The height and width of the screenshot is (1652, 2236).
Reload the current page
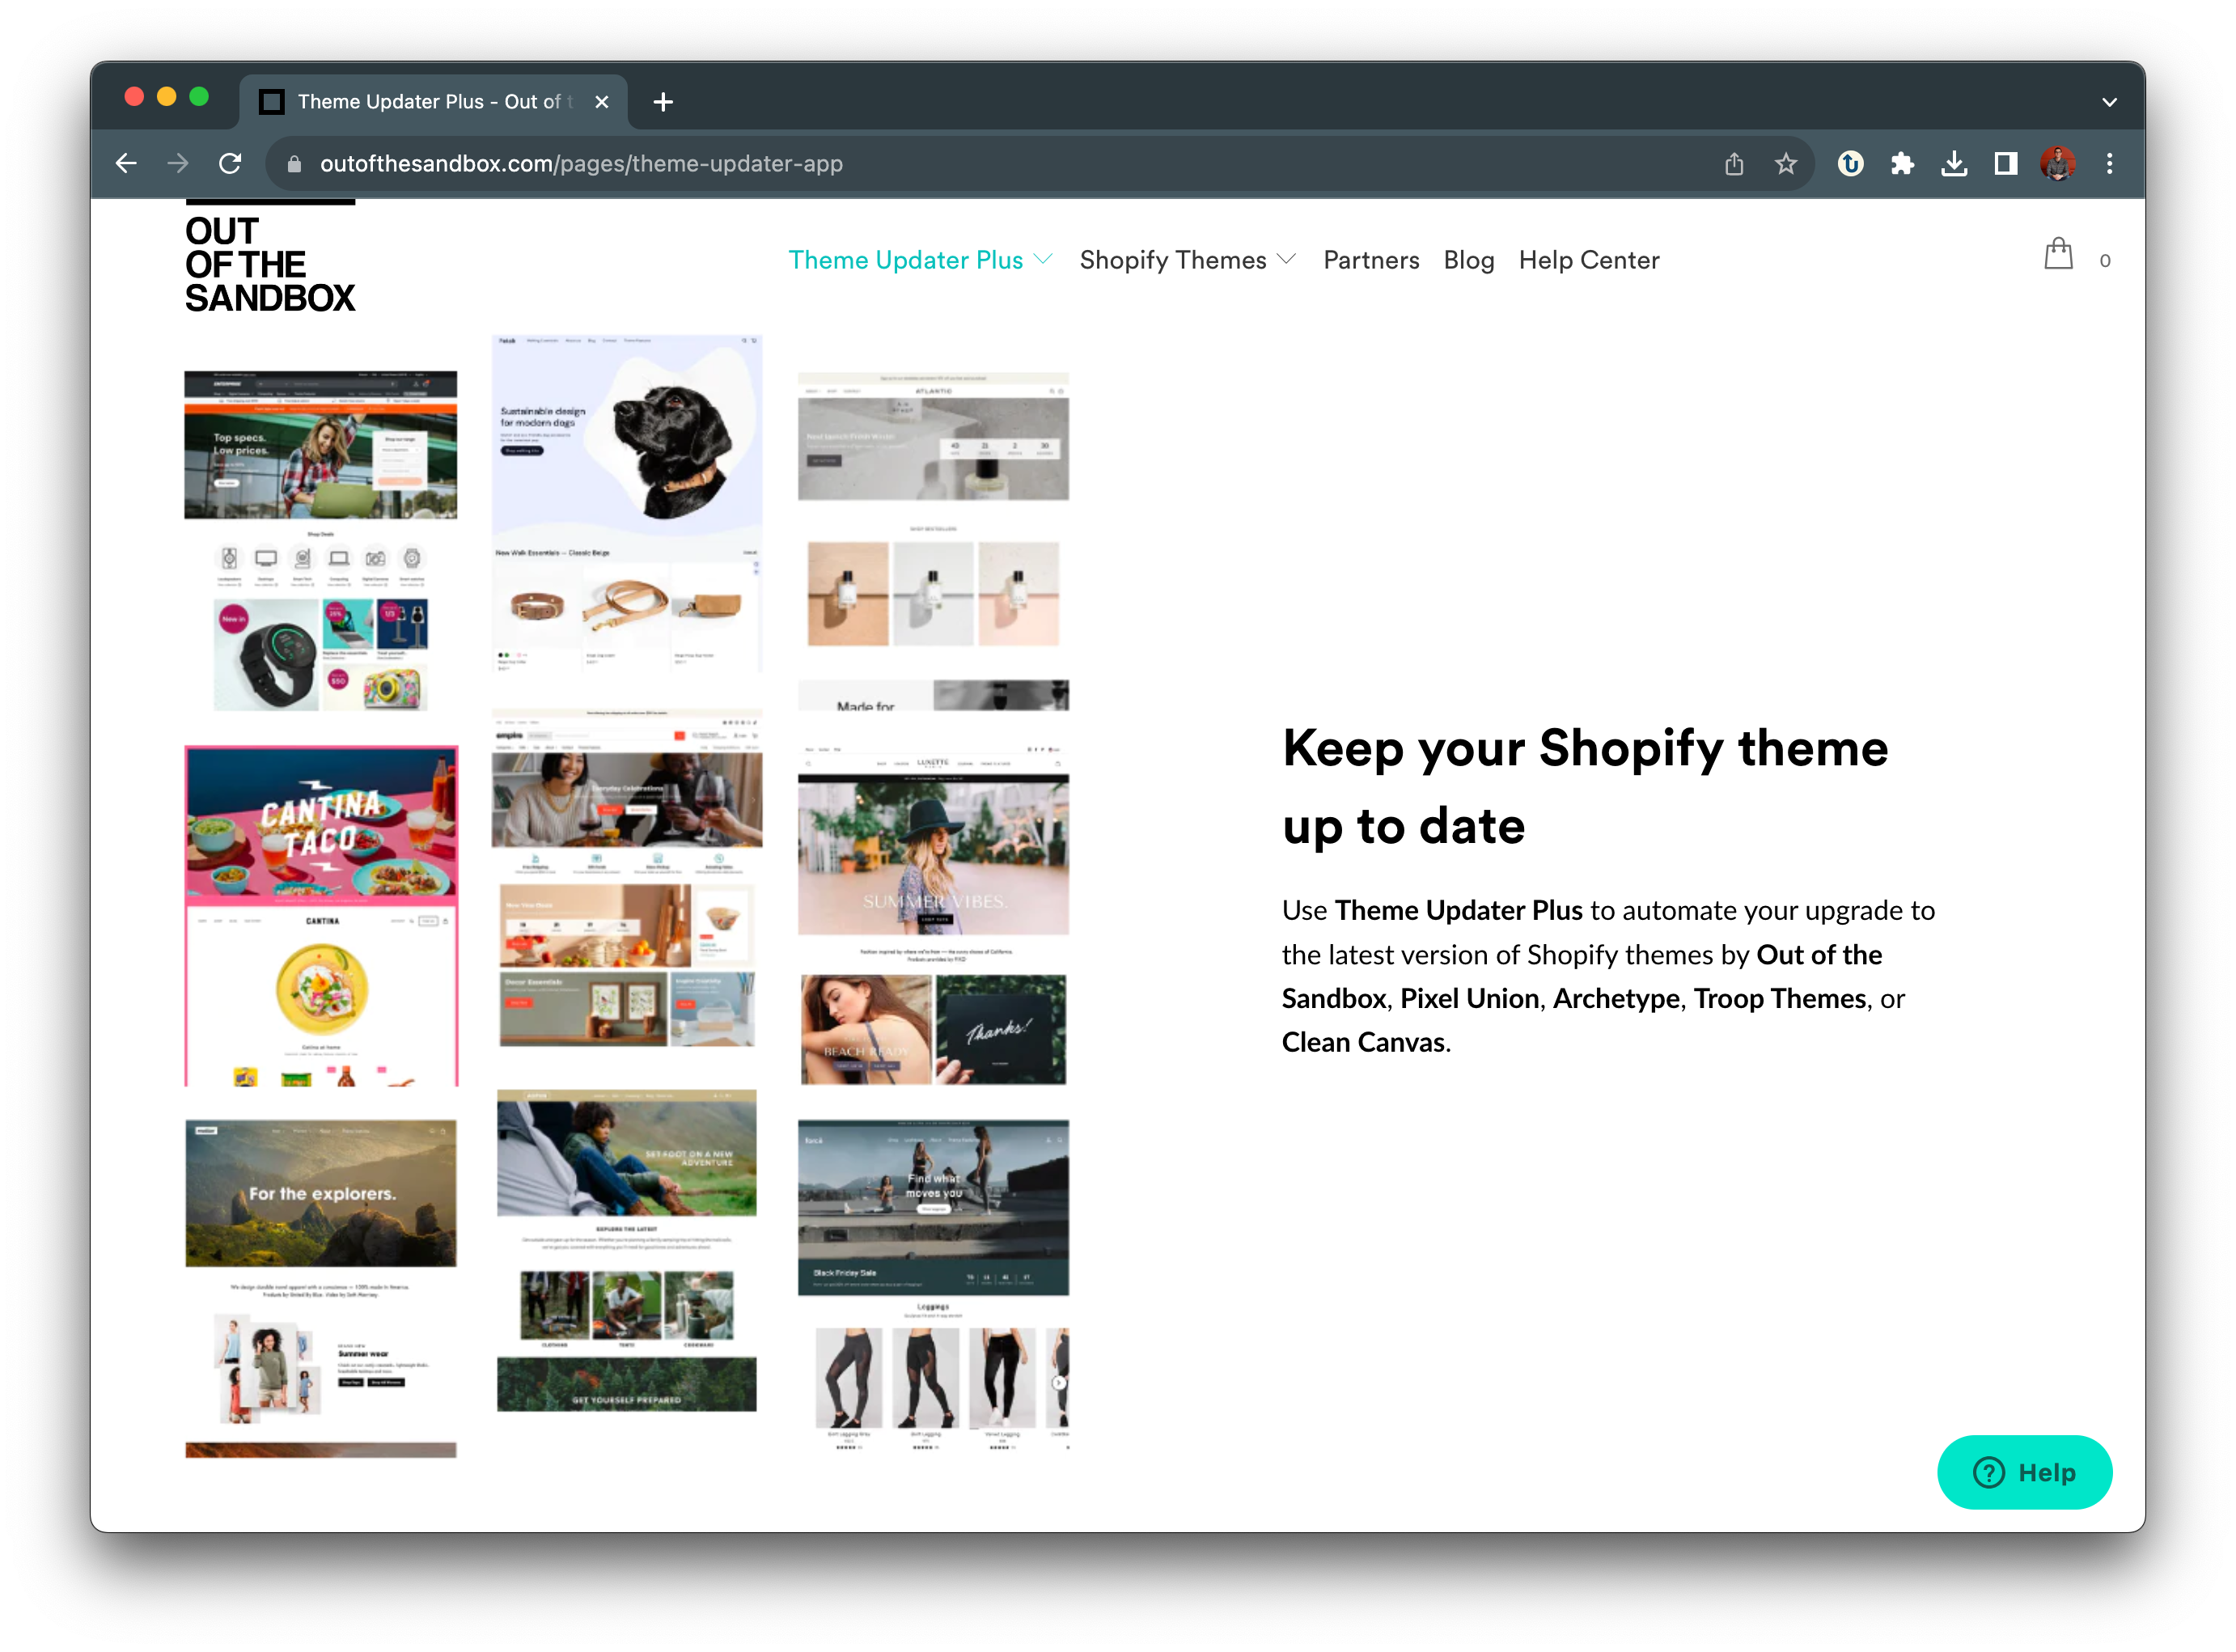coord(230,163)
